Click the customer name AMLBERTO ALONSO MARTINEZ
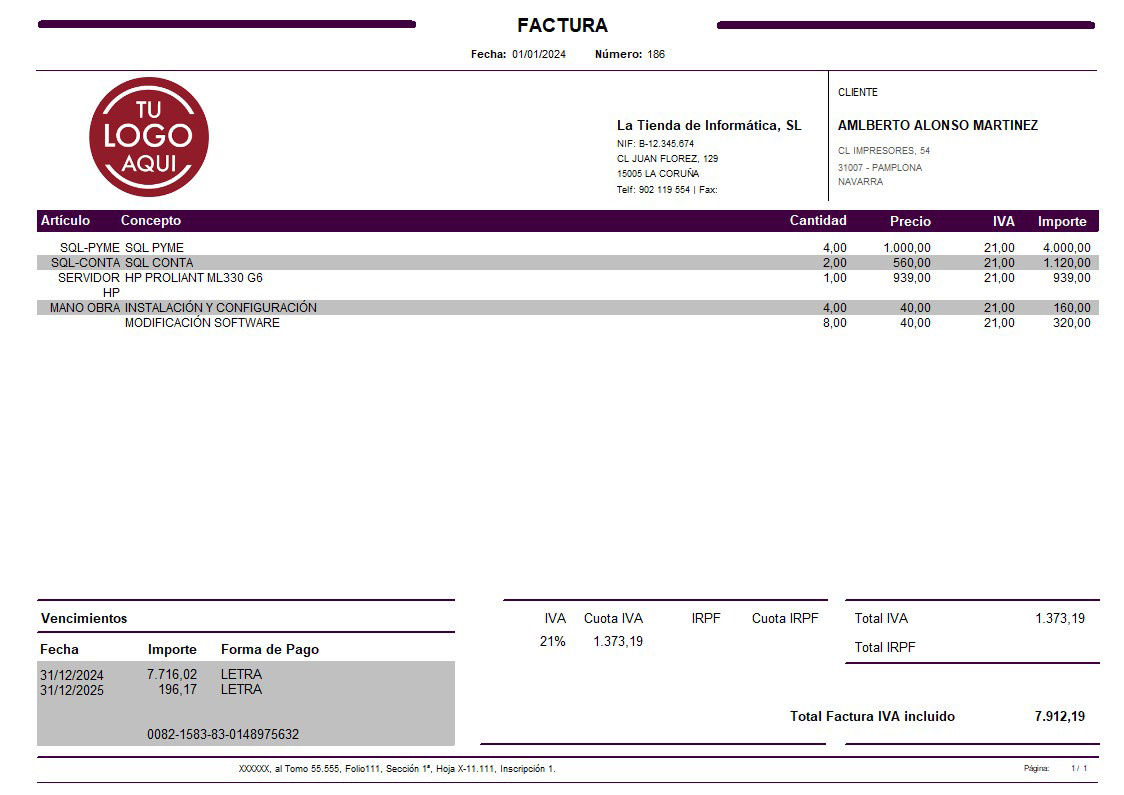Screen dimensions: 1124x795 (938, 126)
